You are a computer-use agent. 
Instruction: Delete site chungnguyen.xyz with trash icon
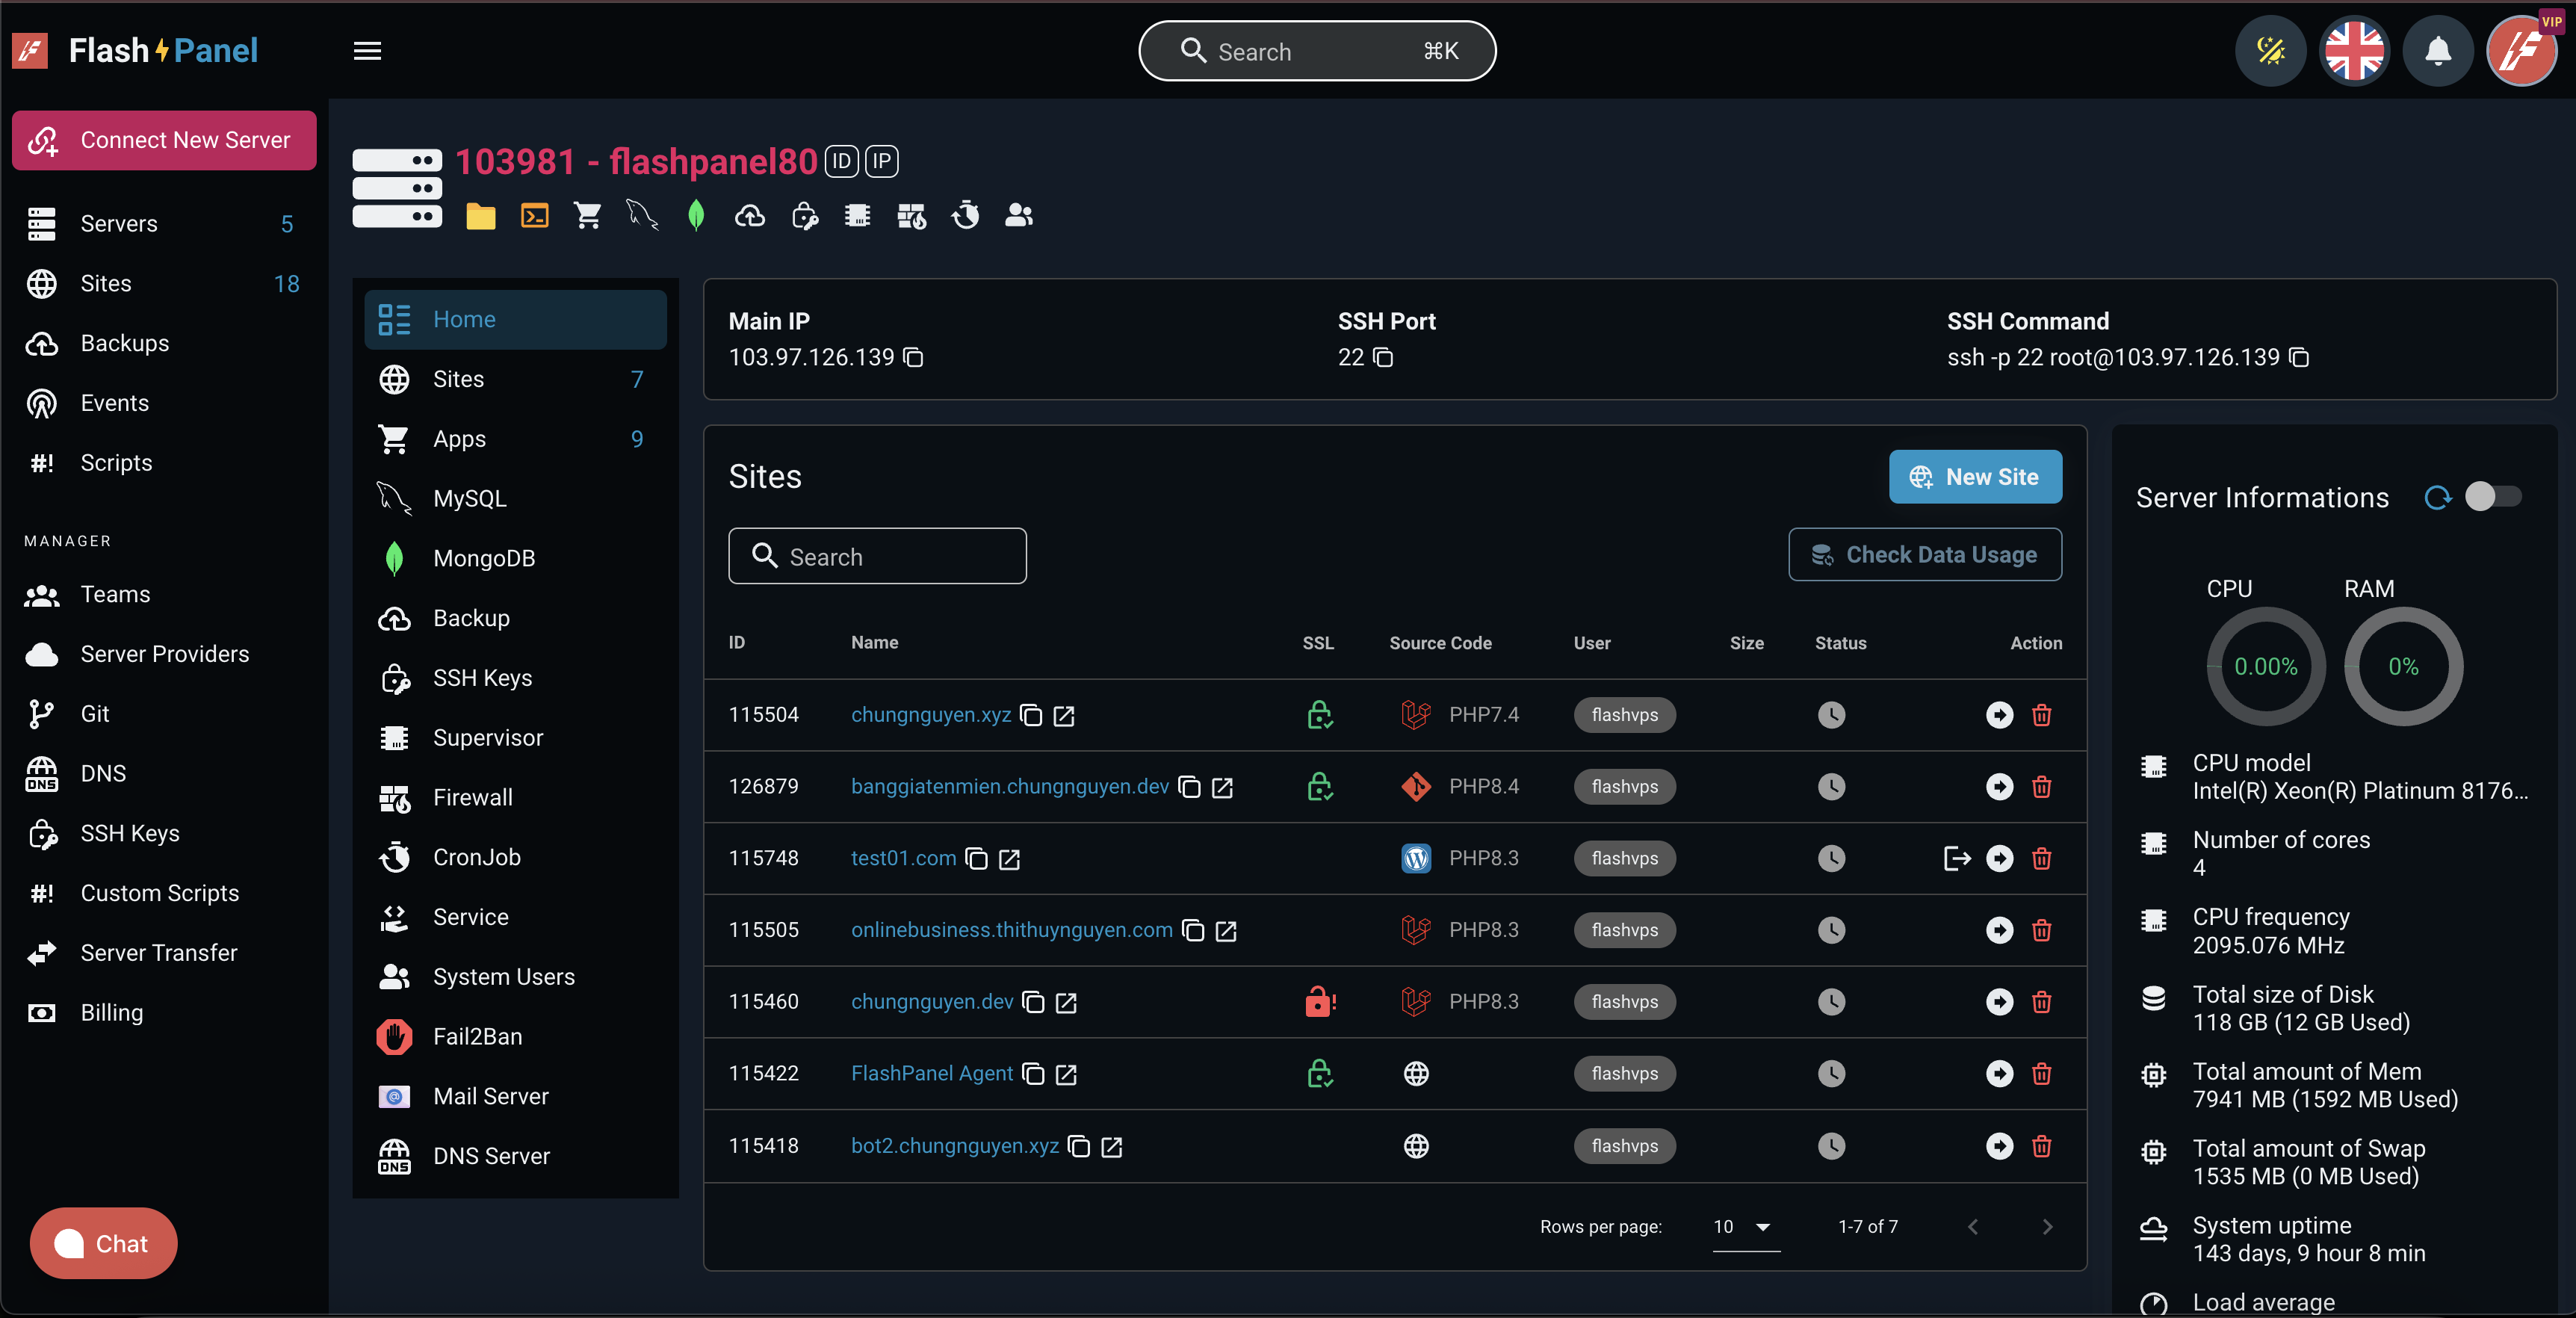[x=2041, y=715]
